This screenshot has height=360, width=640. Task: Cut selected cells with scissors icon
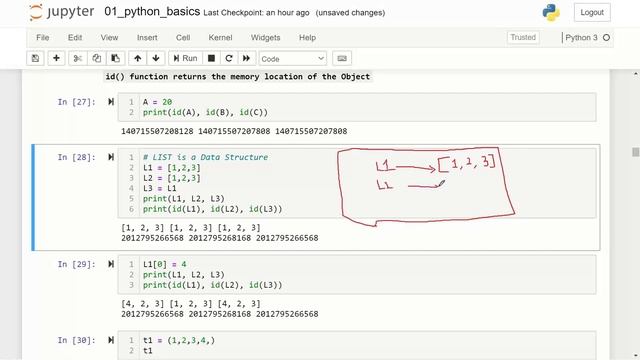(78, 58)
